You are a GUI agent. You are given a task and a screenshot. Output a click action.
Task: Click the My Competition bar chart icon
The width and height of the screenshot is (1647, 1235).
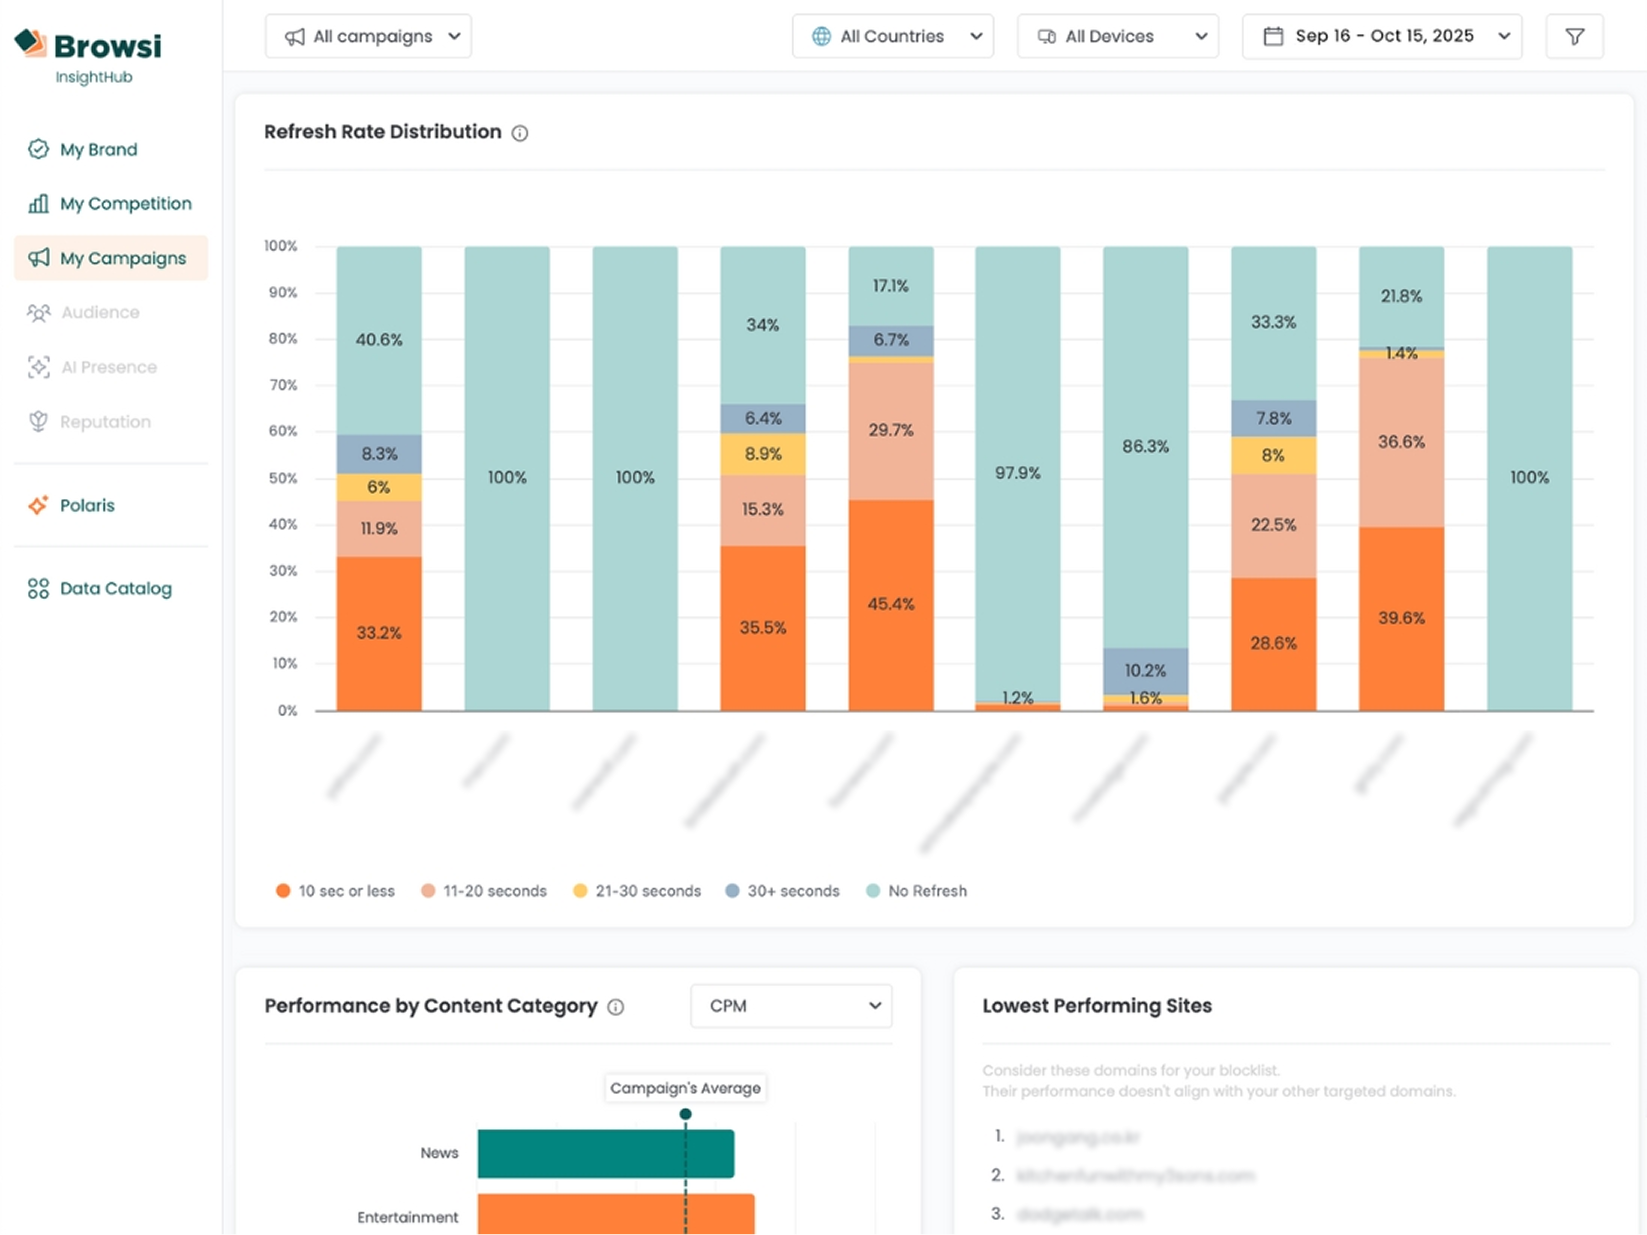(x=38, y=204)
